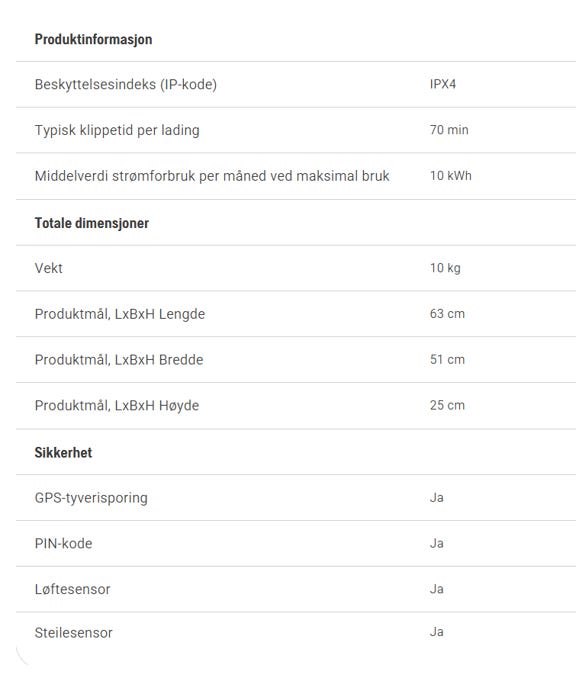Select the GPS-tyverisporing row label
Image resolution: width=576 pixels, height=678 pixels.
pyautogui.click(x=91, y=498)
